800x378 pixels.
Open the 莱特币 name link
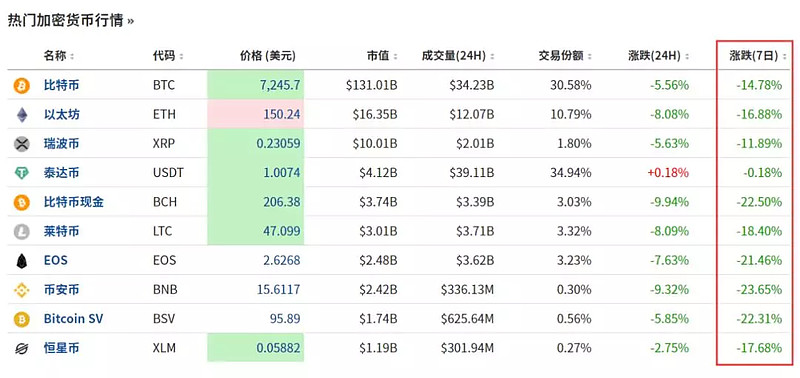point(62,232)
